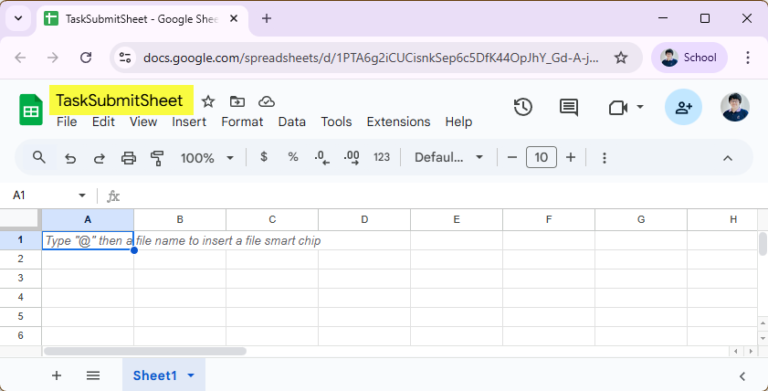768x391 pixels.
Task: Hide the menus with collapse chevron
Action: click(x=728, y=158)
